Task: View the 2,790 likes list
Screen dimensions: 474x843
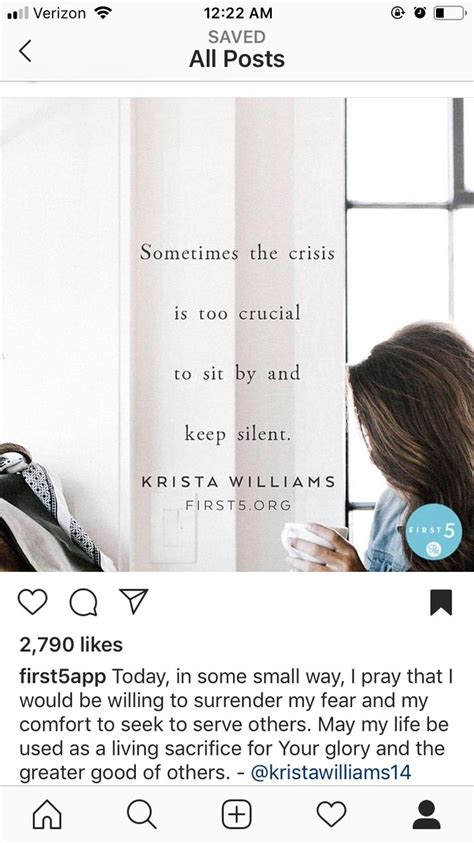Action: click(x=71, y=645)
